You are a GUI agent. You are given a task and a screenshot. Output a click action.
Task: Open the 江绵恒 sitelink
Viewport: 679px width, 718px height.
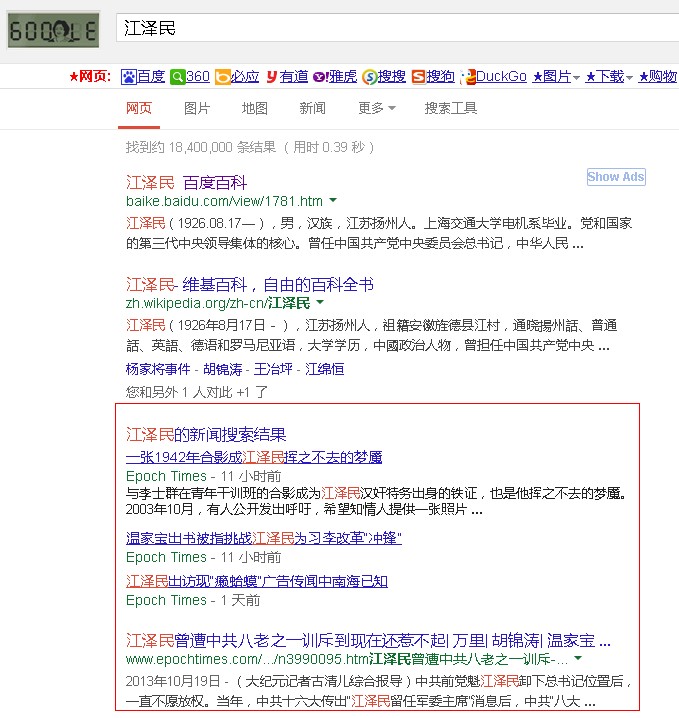(325, 369)
